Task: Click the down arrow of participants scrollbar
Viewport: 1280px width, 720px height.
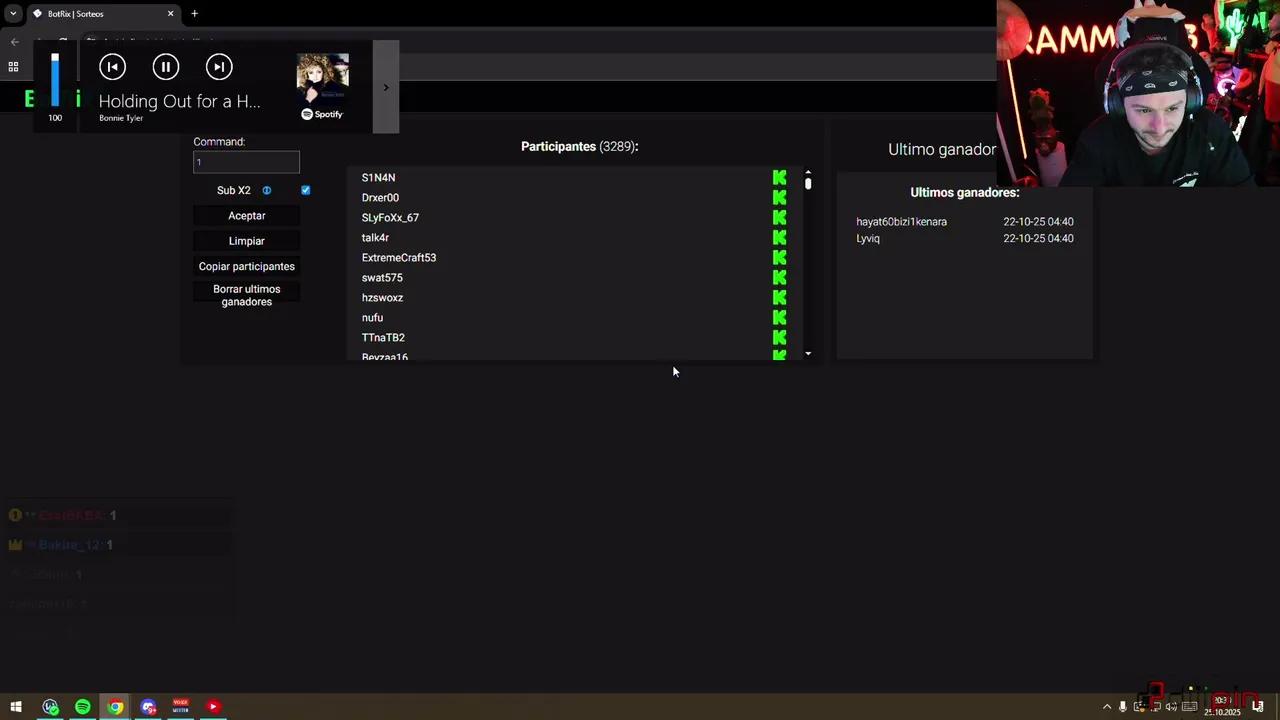Action: (x=808, y=354)
